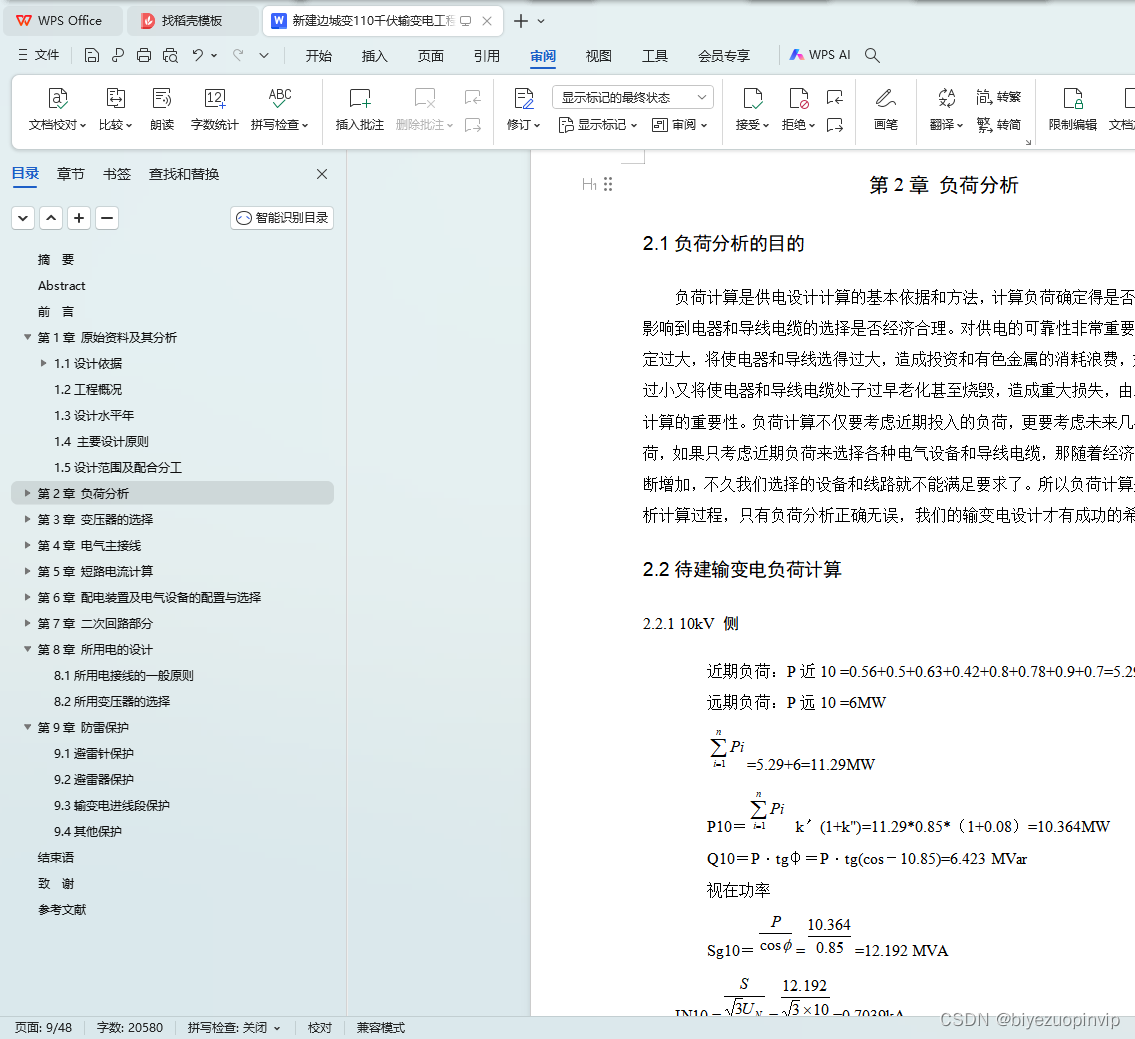Toggle 修订 track changes

tap(523, 109)
